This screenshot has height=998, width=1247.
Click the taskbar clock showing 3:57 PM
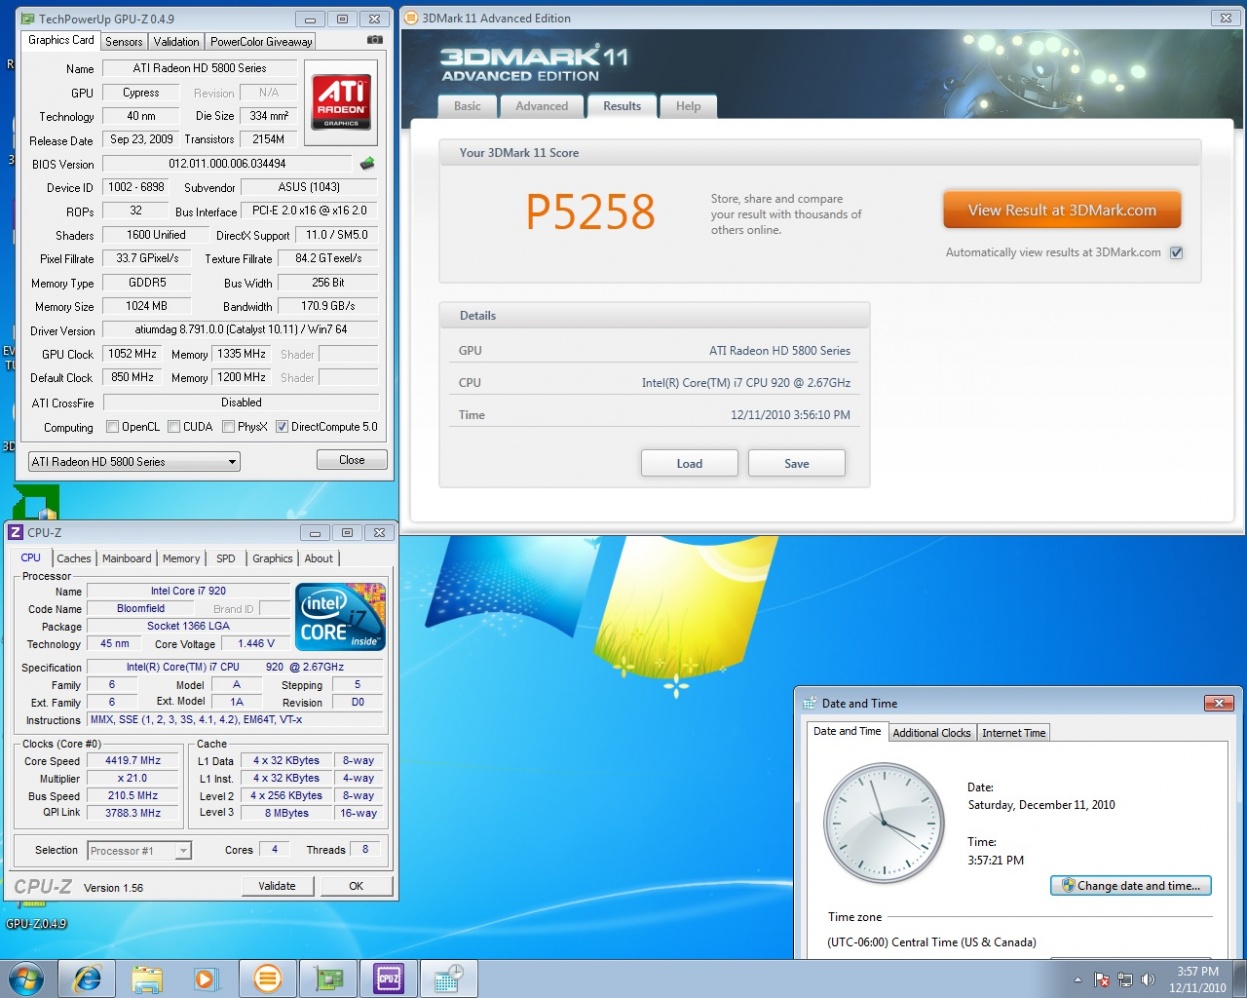(1197, 979)
